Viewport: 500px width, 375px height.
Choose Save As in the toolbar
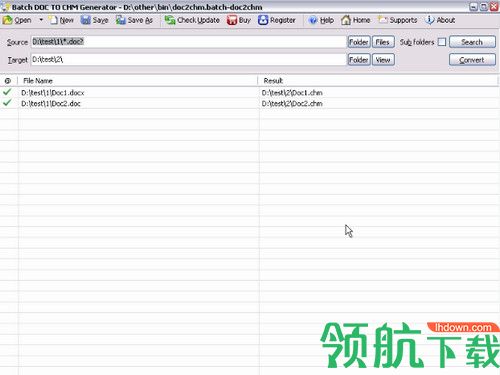tap(134, 20)
